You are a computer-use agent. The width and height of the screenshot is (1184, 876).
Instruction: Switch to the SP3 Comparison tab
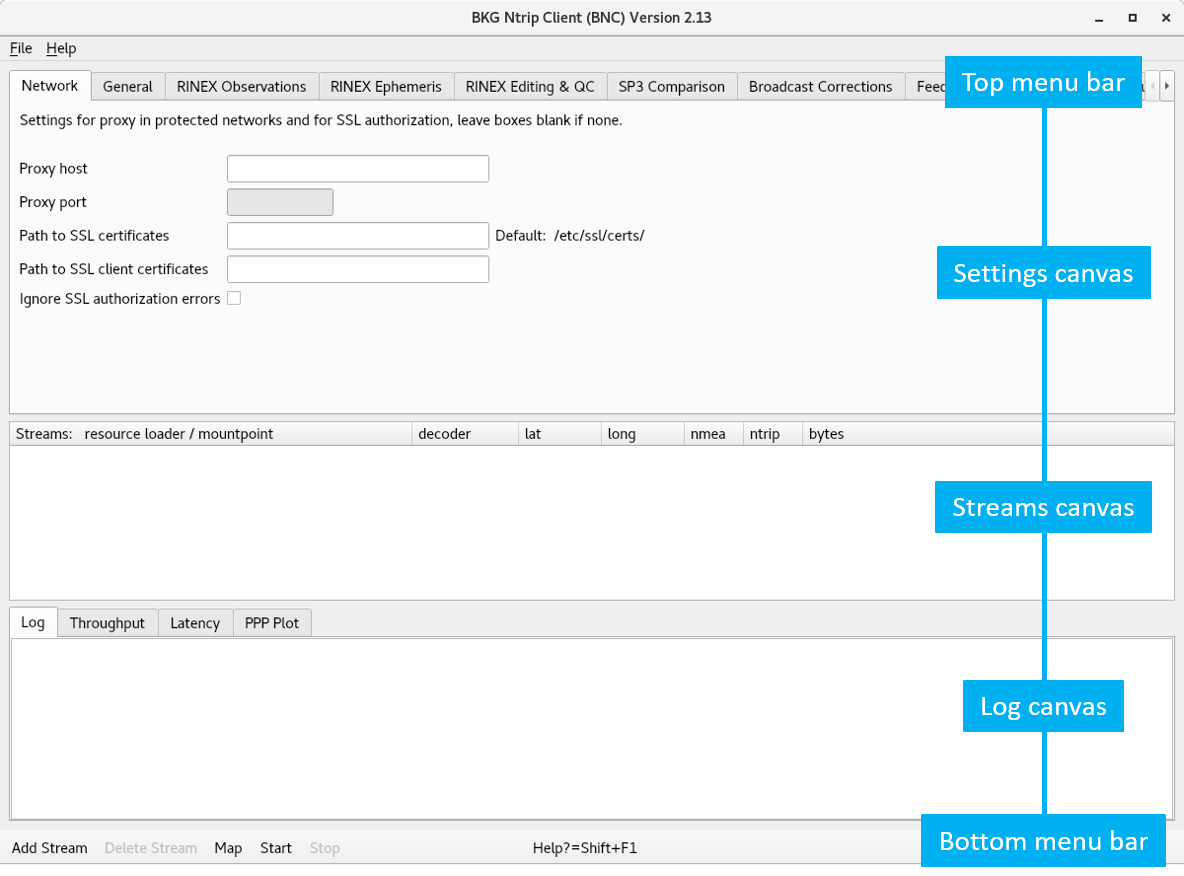[671, 87]
